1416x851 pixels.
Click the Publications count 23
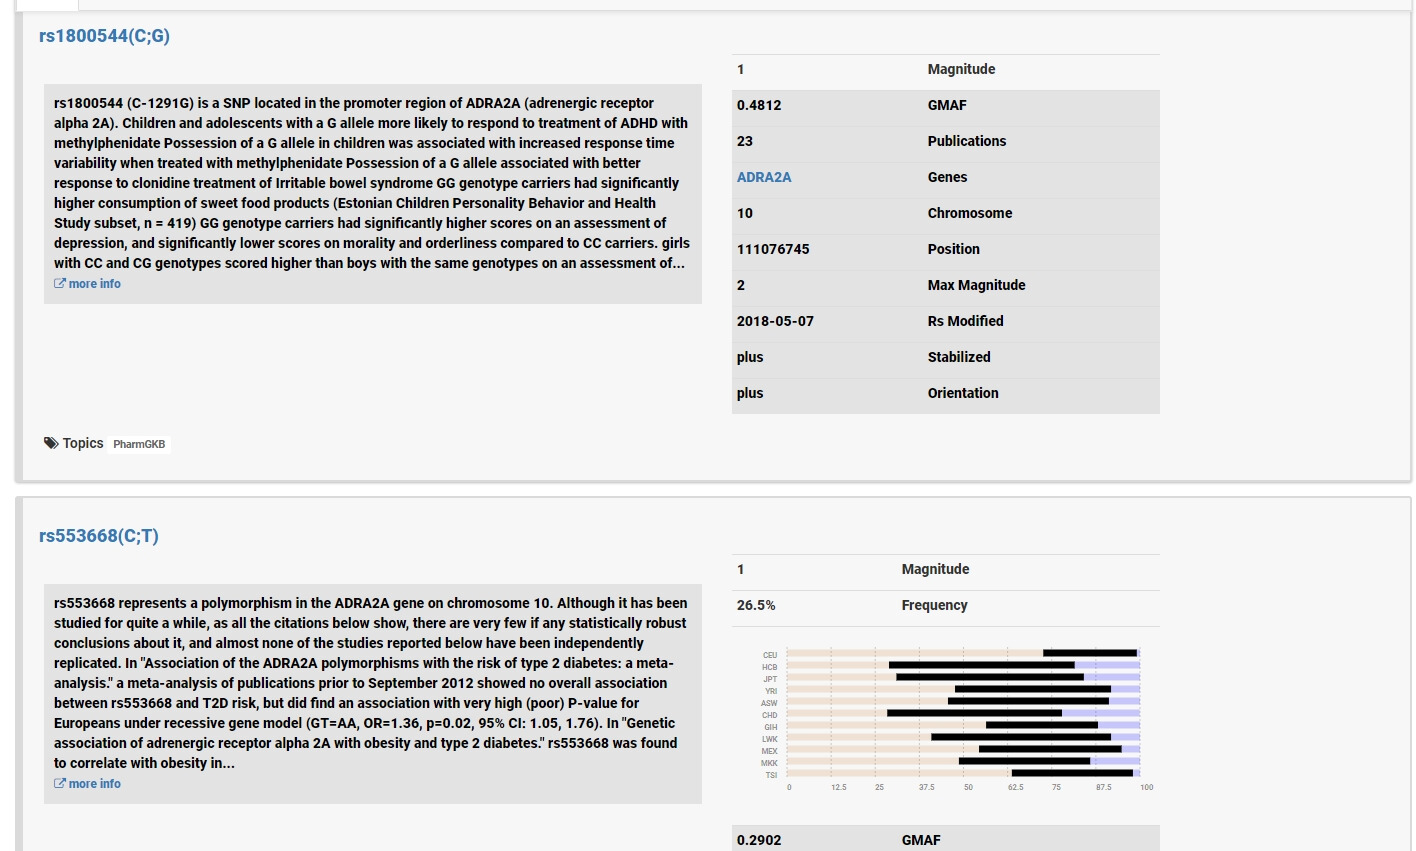coord(745,141)
